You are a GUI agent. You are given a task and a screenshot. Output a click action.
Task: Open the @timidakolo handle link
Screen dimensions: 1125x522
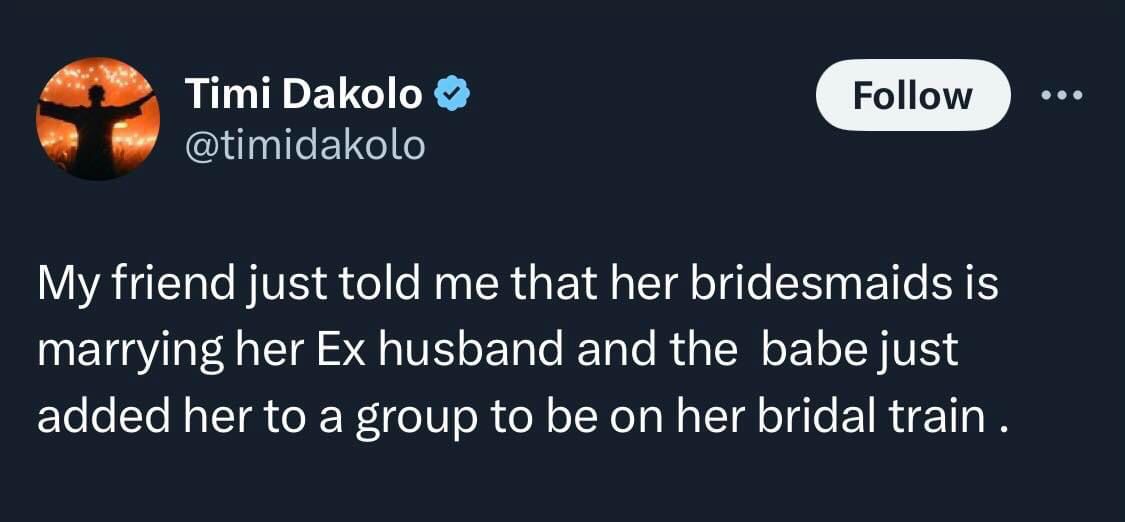[x=306, y=146]
